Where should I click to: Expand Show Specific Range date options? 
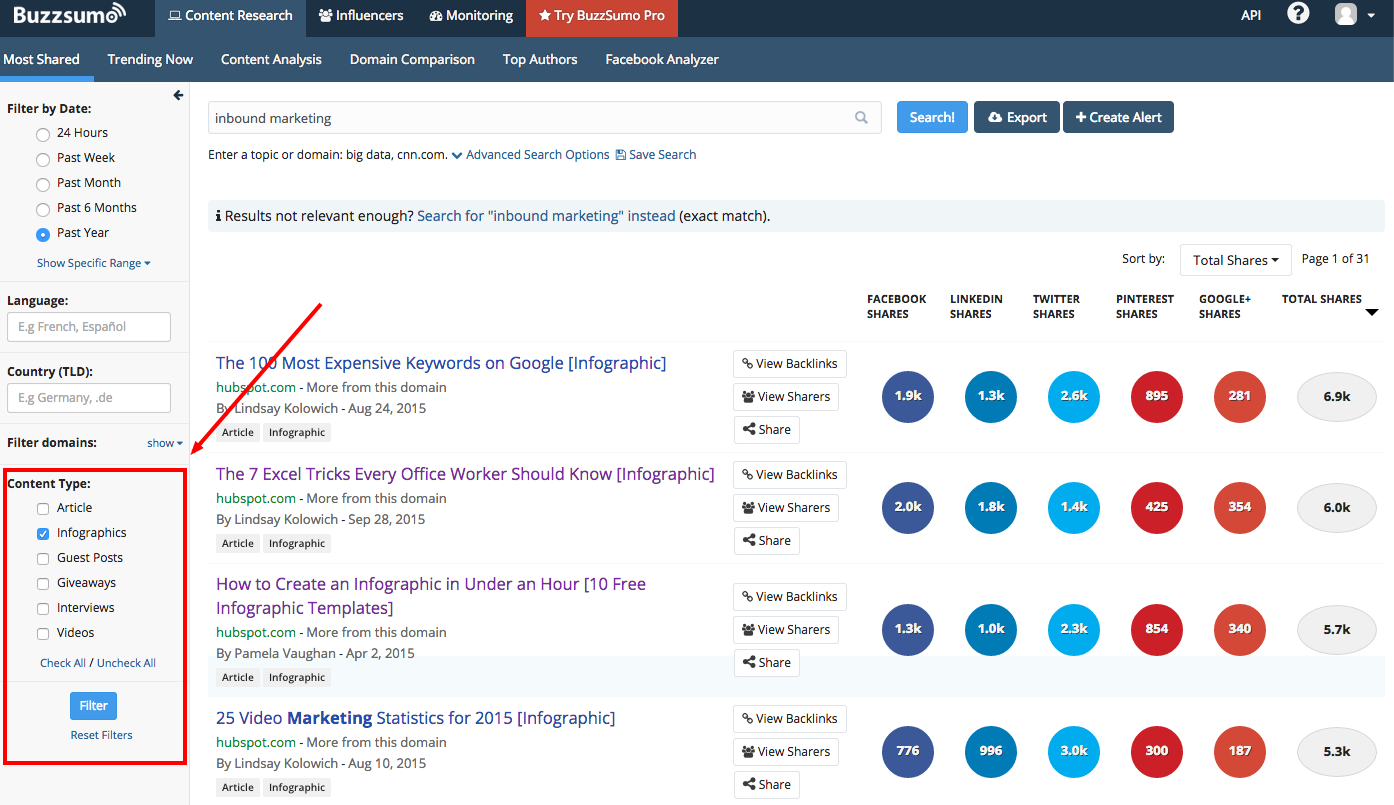point(93,263)
